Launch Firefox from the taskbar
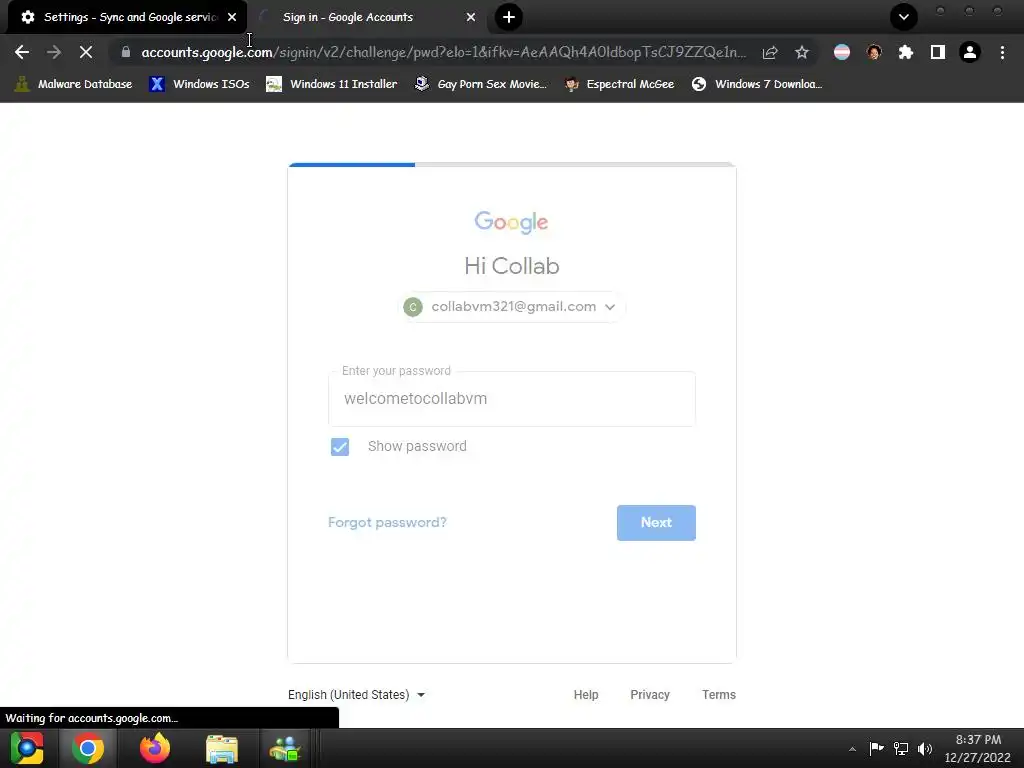Image resolution: width=1024 pixels, height=768 pixels. 155,748
